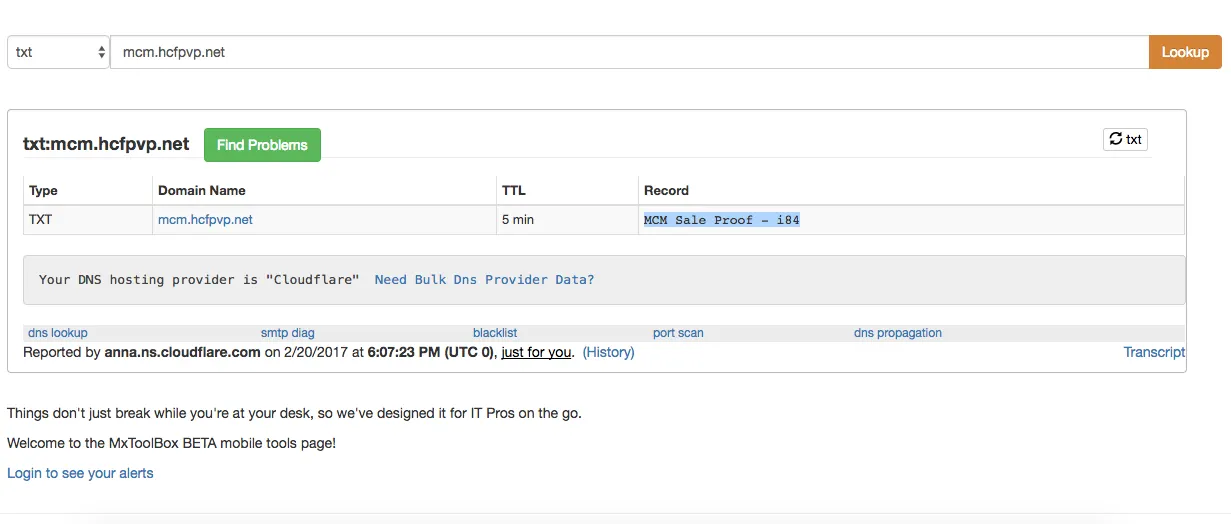The height and width of the screenshot is (524, 1231).
Task: Select the blacklist tool link
Action: (495, 333)
